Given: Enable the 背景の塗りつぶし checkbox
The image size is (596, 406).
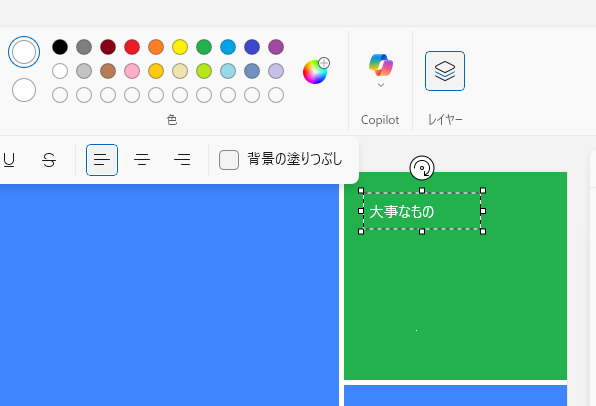Looking at the screenshot, I should point(229,160).
